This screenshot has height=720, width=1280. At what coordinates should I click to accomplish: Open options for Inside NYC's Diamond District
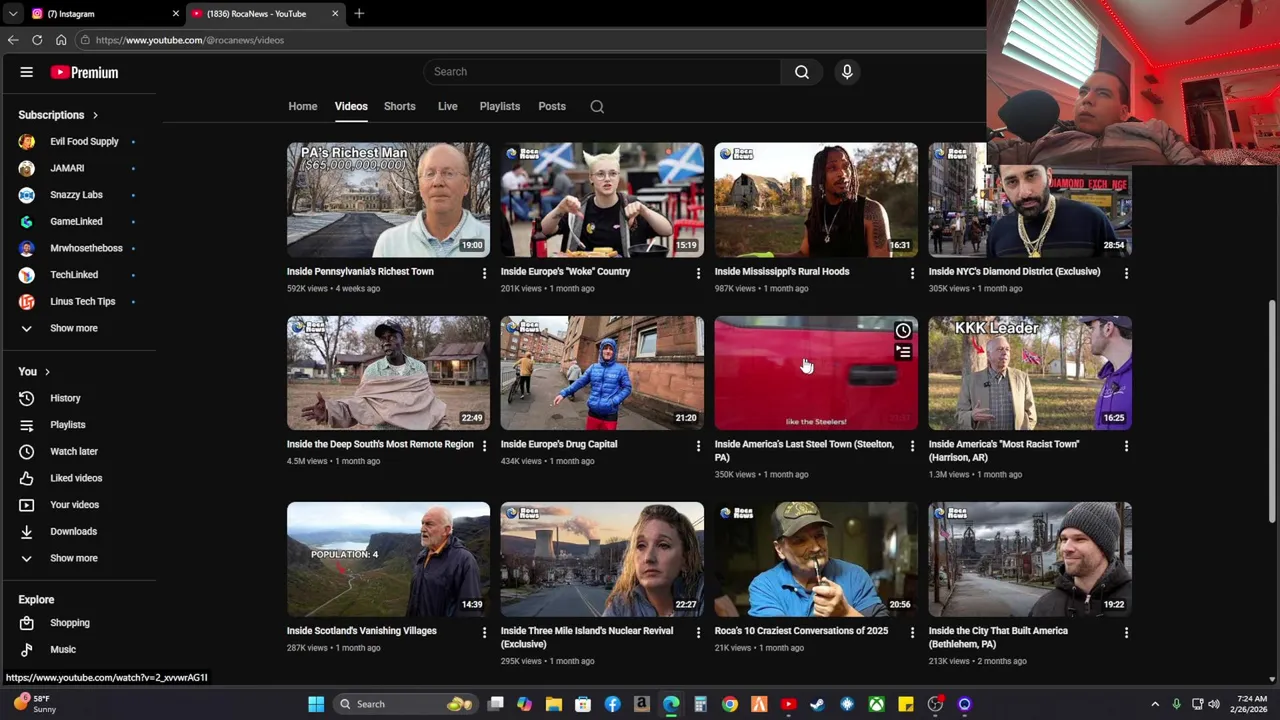[x=1126, y=273]
